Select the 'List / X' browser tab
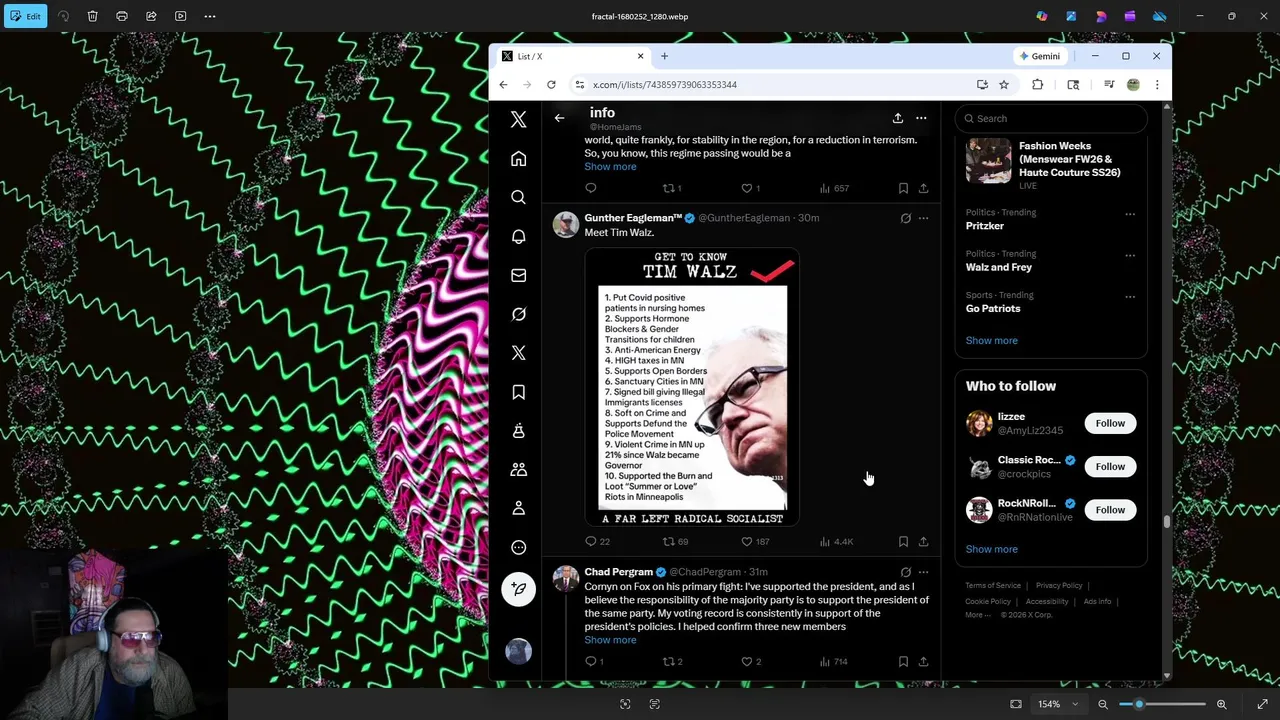 pyautogui.click(x=573, y=56)
